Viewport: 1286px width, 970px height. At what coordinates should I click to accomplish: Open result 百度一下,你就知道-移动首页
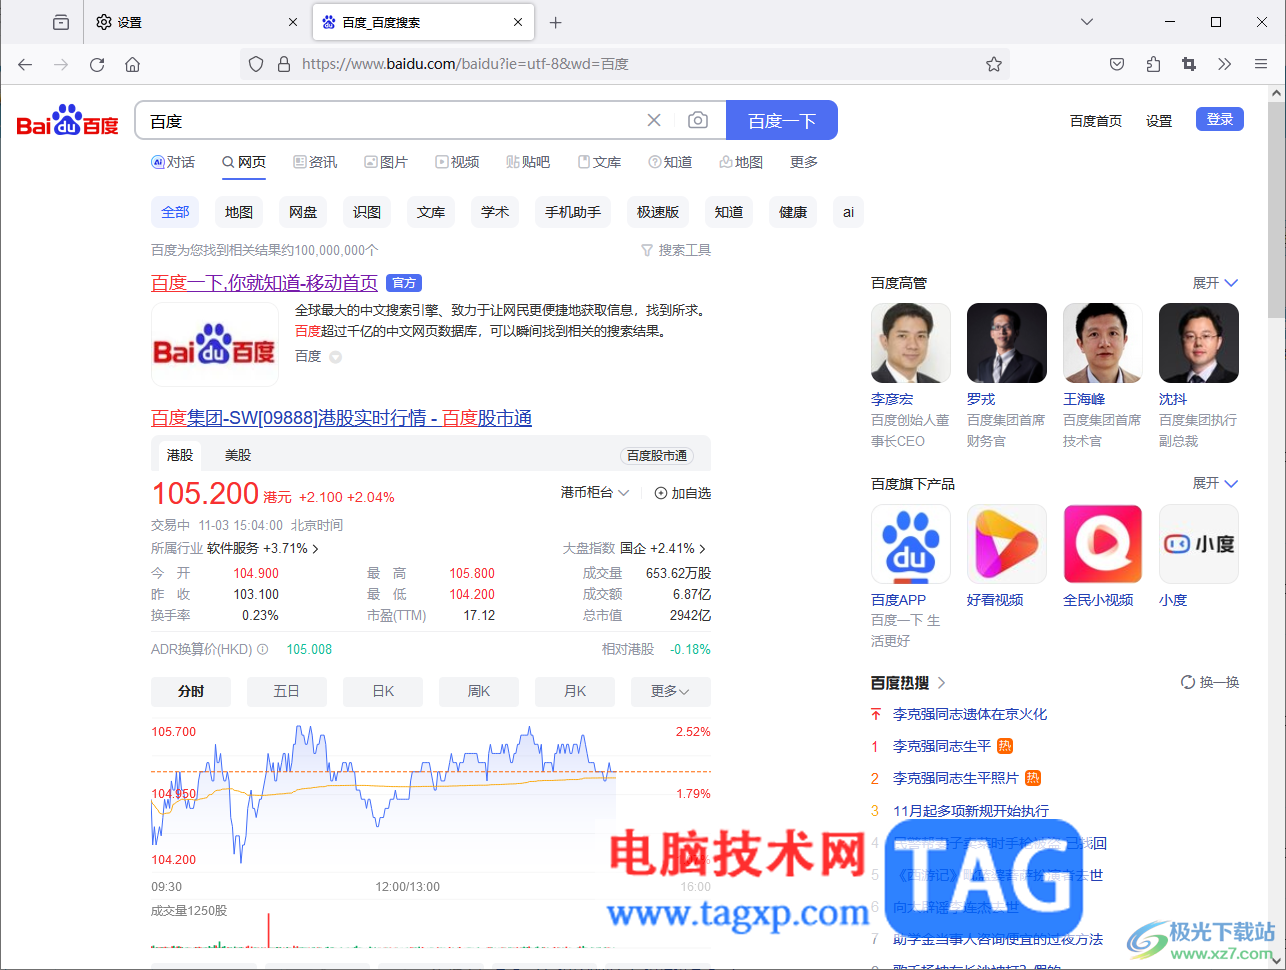pos(264,283)
